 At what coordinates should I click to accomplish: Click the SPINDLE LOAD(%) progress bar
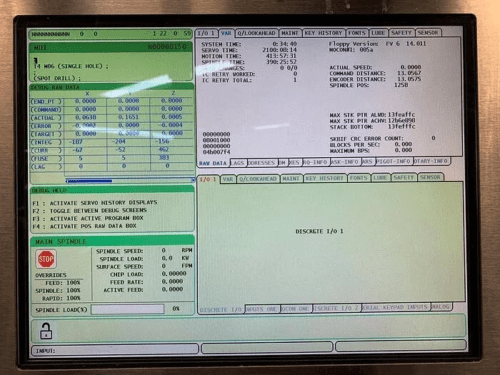point(128,309)
